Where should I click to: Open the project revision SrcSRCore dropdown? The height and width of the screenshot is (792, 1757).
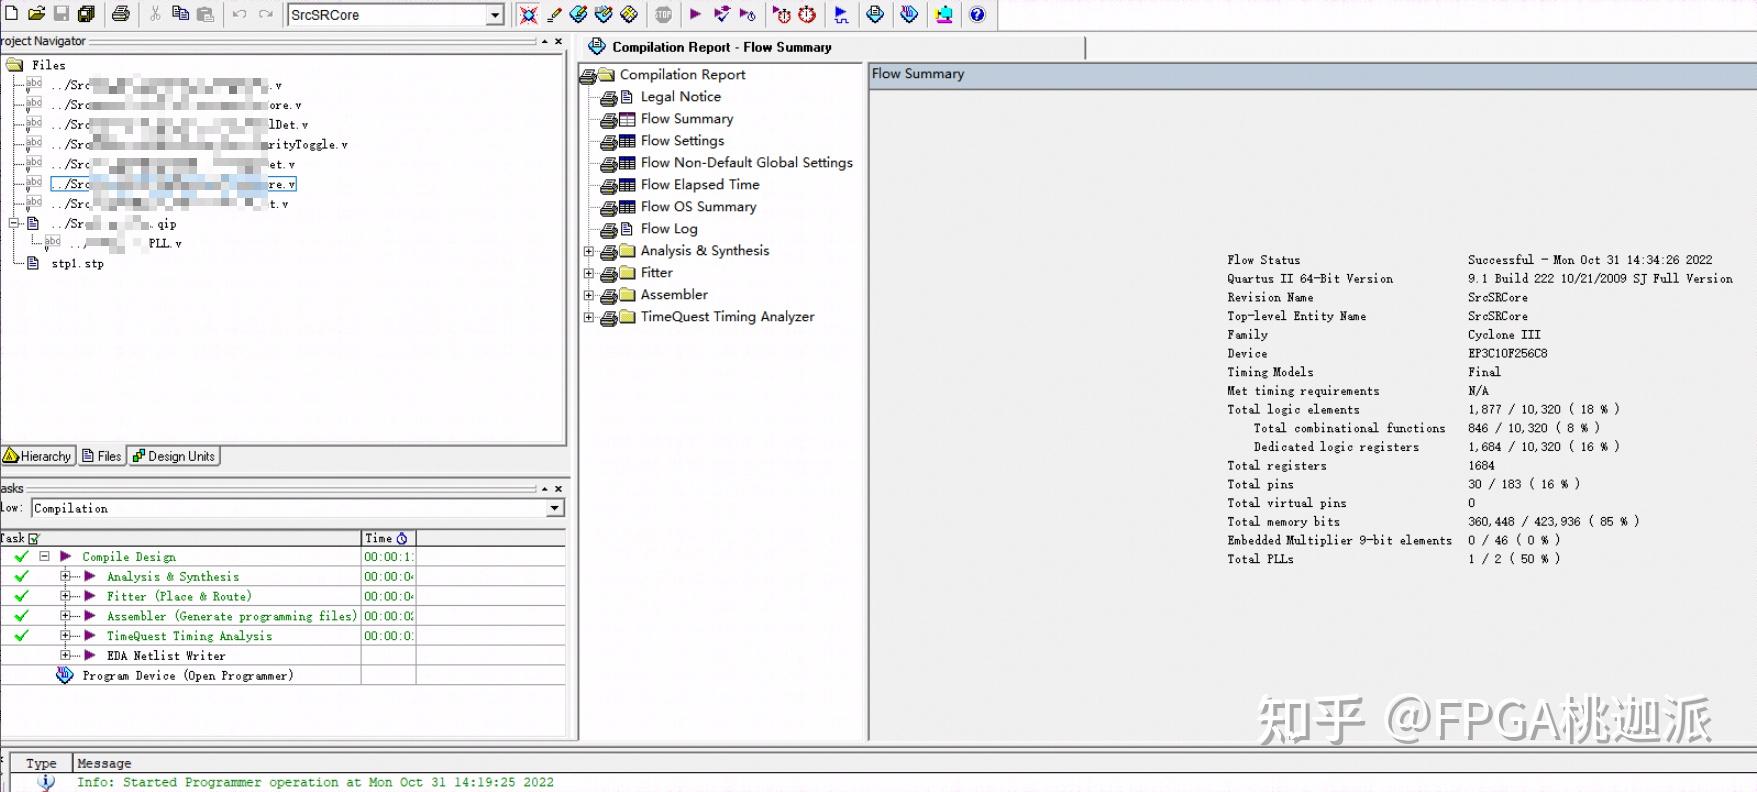click(x=495, y=15)
